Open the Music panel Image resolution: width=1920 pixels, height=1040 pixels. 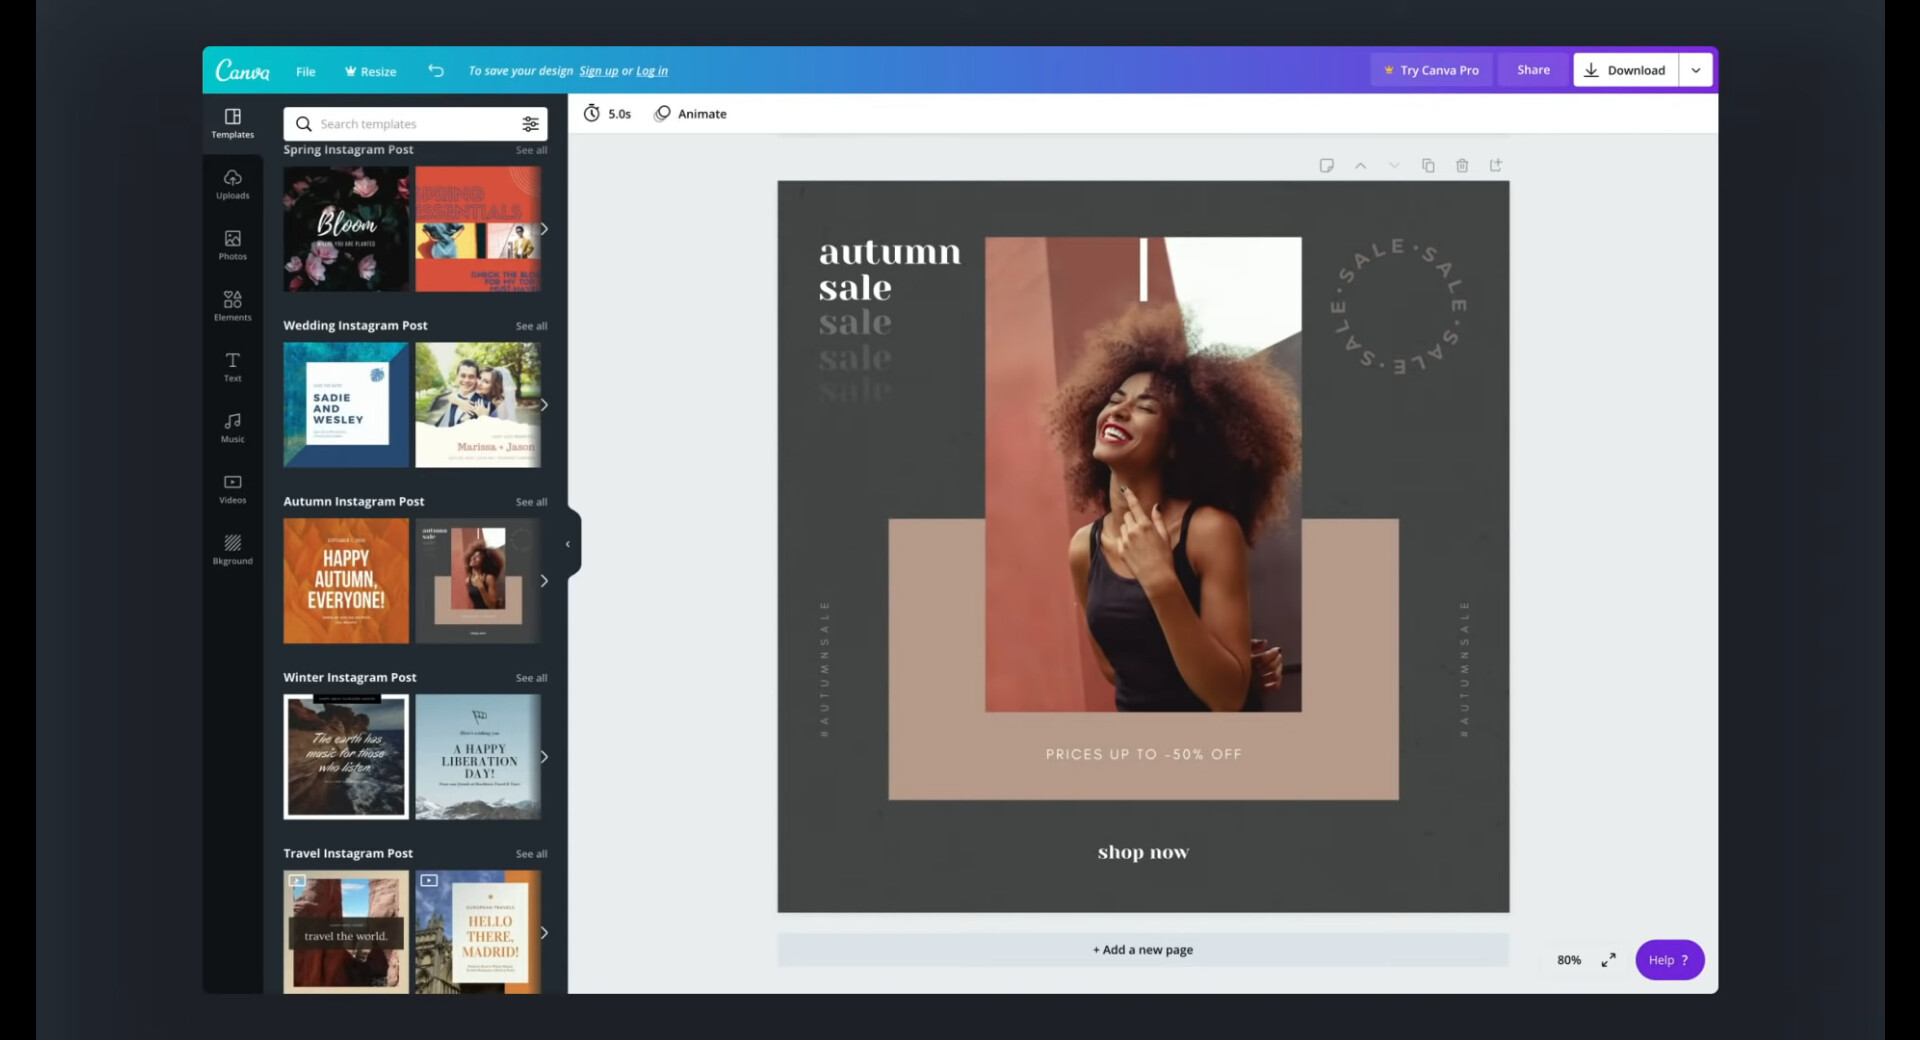tap(232, 428)
